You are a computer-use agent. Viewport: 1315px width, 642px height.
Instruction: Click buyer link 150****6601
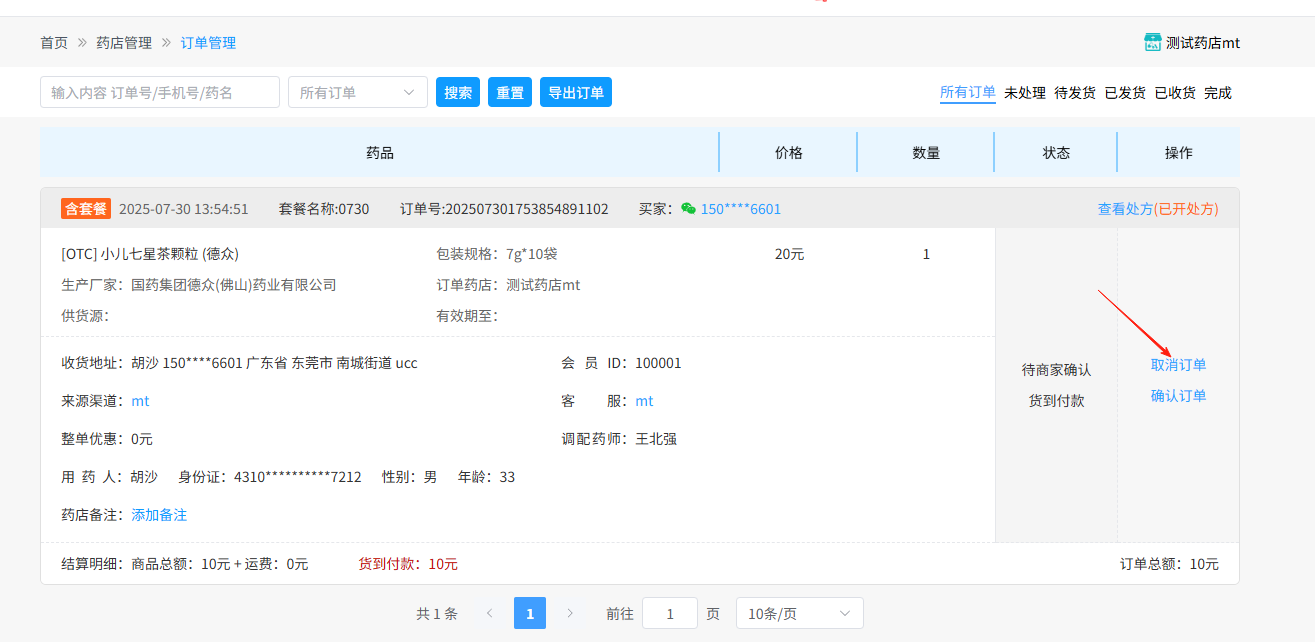pyautogui.click(x=741, y=209)
